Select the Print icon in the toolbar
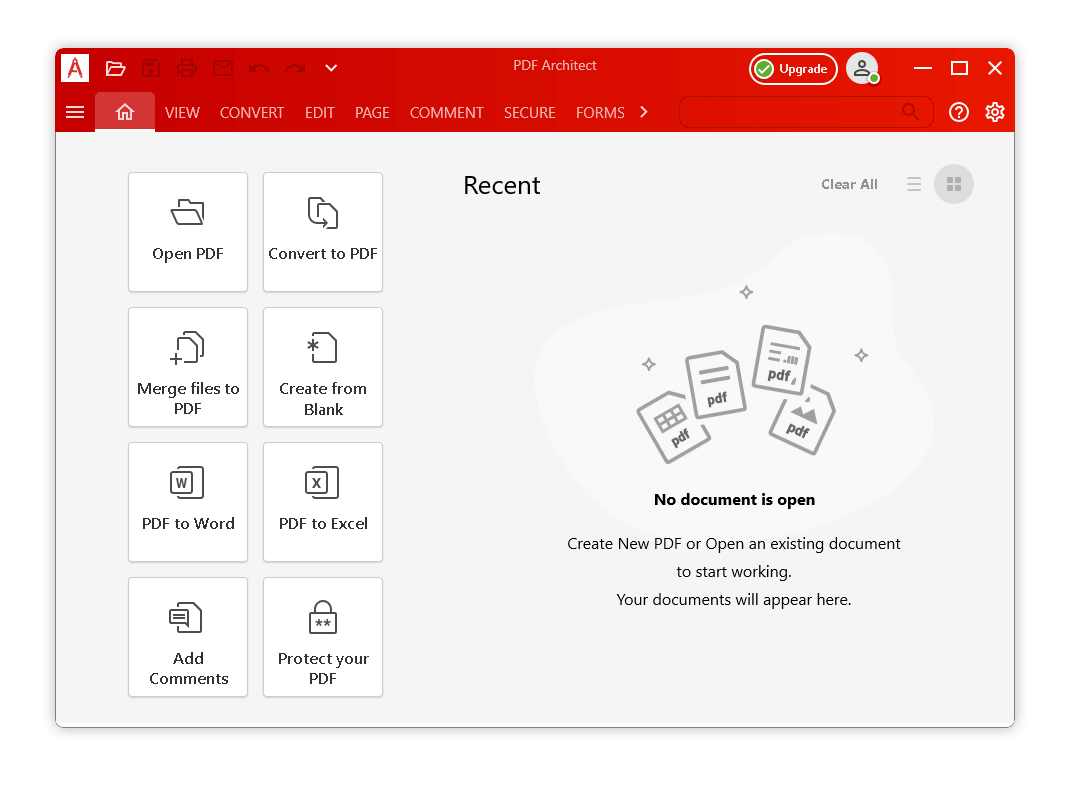 click(186, 68)
